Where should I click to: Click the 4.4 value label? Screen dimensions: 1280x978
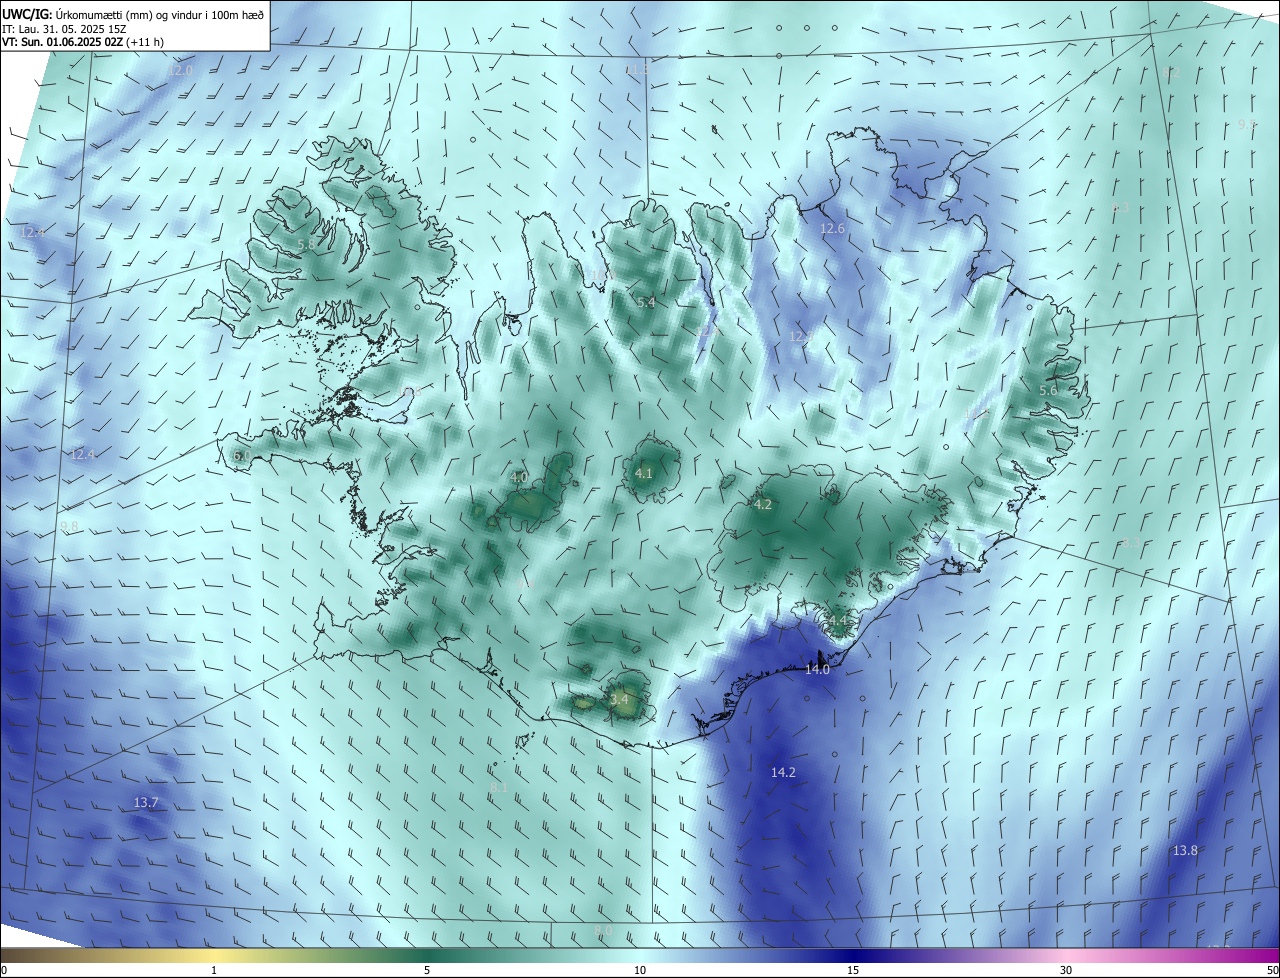(x=837, y=622)
